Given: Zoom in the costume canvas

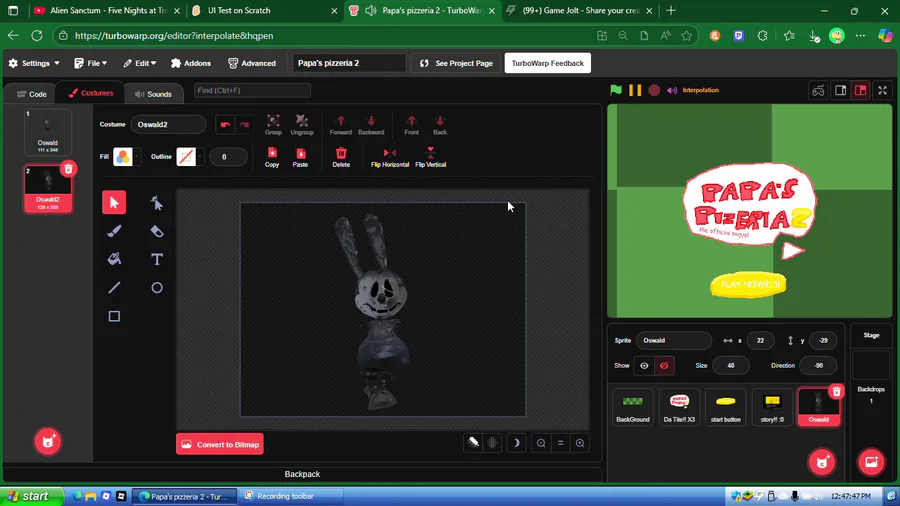Looking at the screenshot, I should pos(580,443).
